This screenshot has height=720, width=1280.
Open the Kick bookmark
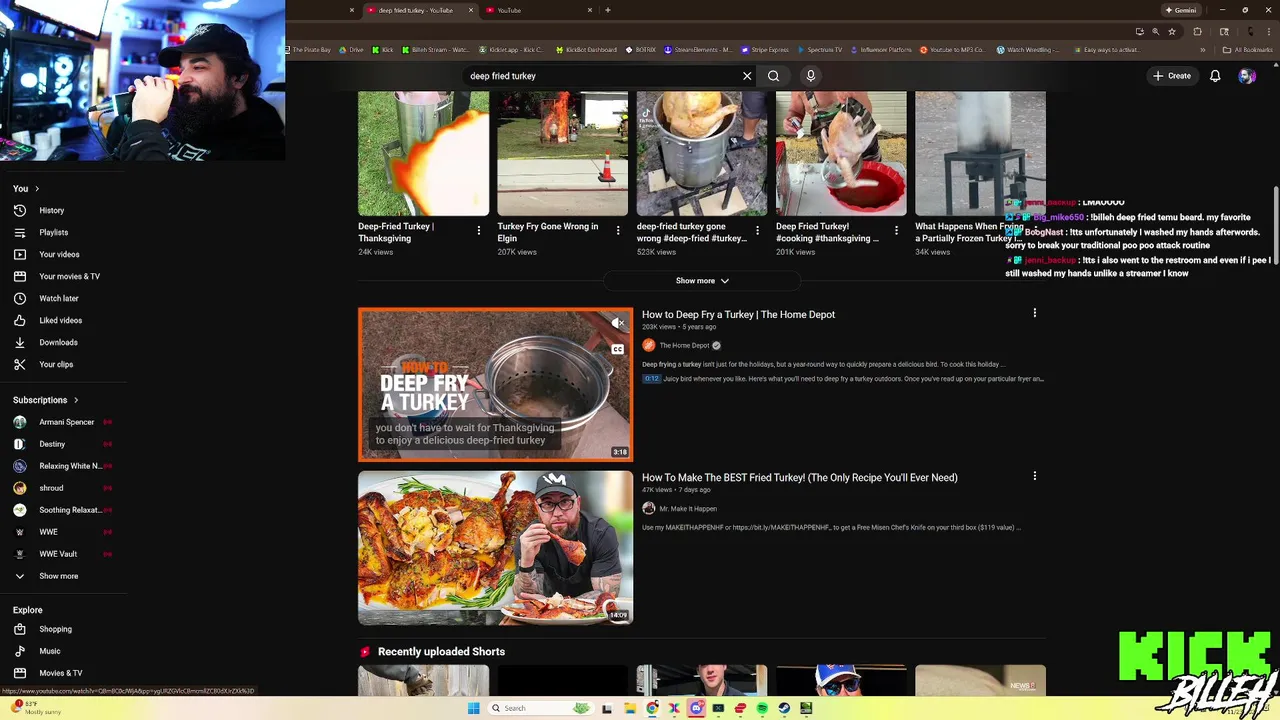pyautogui.click(x=383, y=50)
